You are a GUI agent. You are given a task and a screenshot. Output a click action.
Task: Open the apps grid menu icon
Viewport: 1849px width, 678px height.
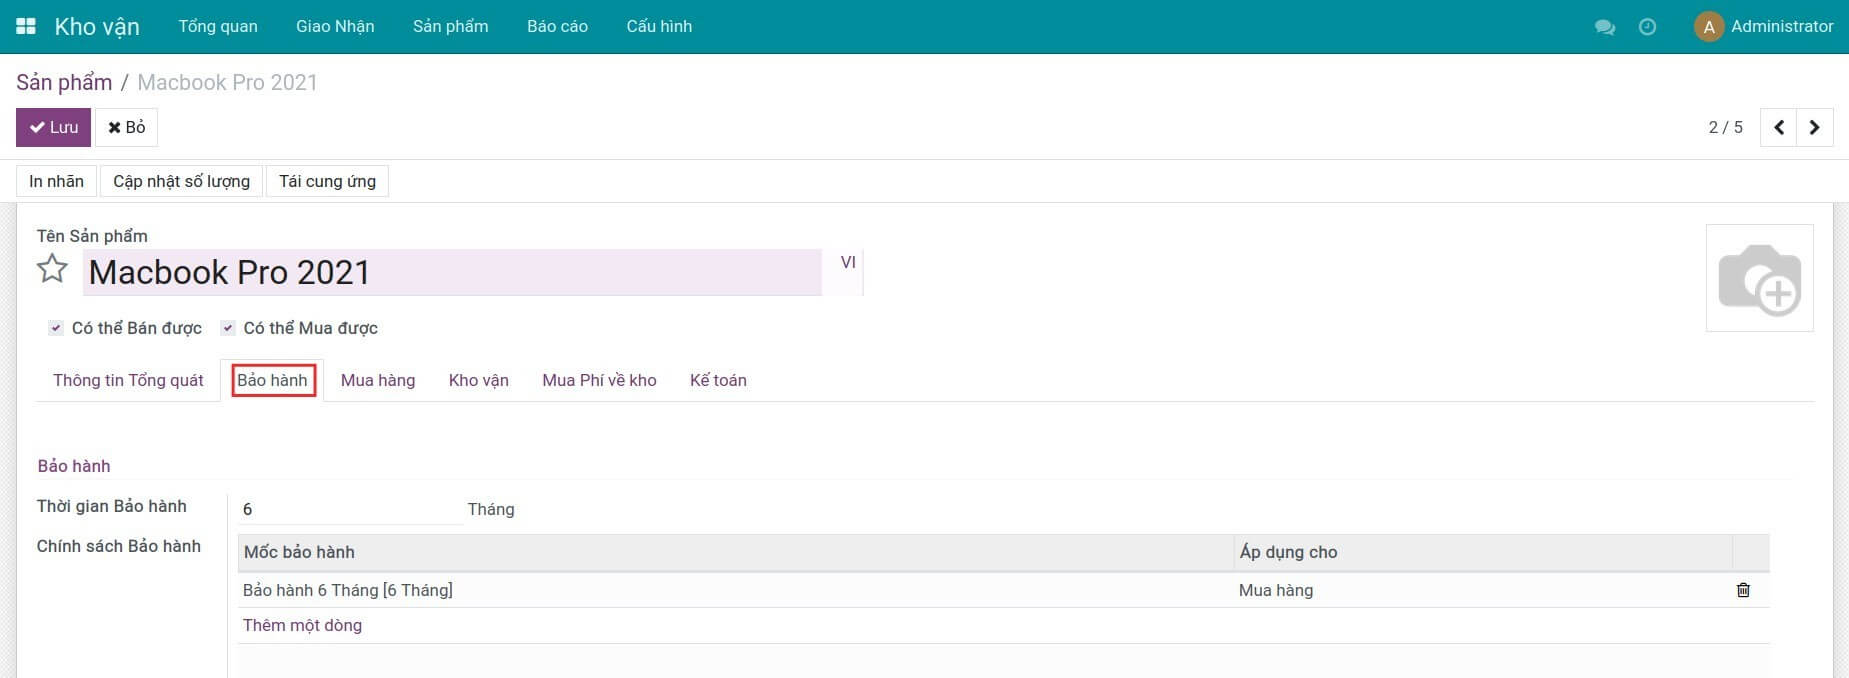tap(26, 26)
